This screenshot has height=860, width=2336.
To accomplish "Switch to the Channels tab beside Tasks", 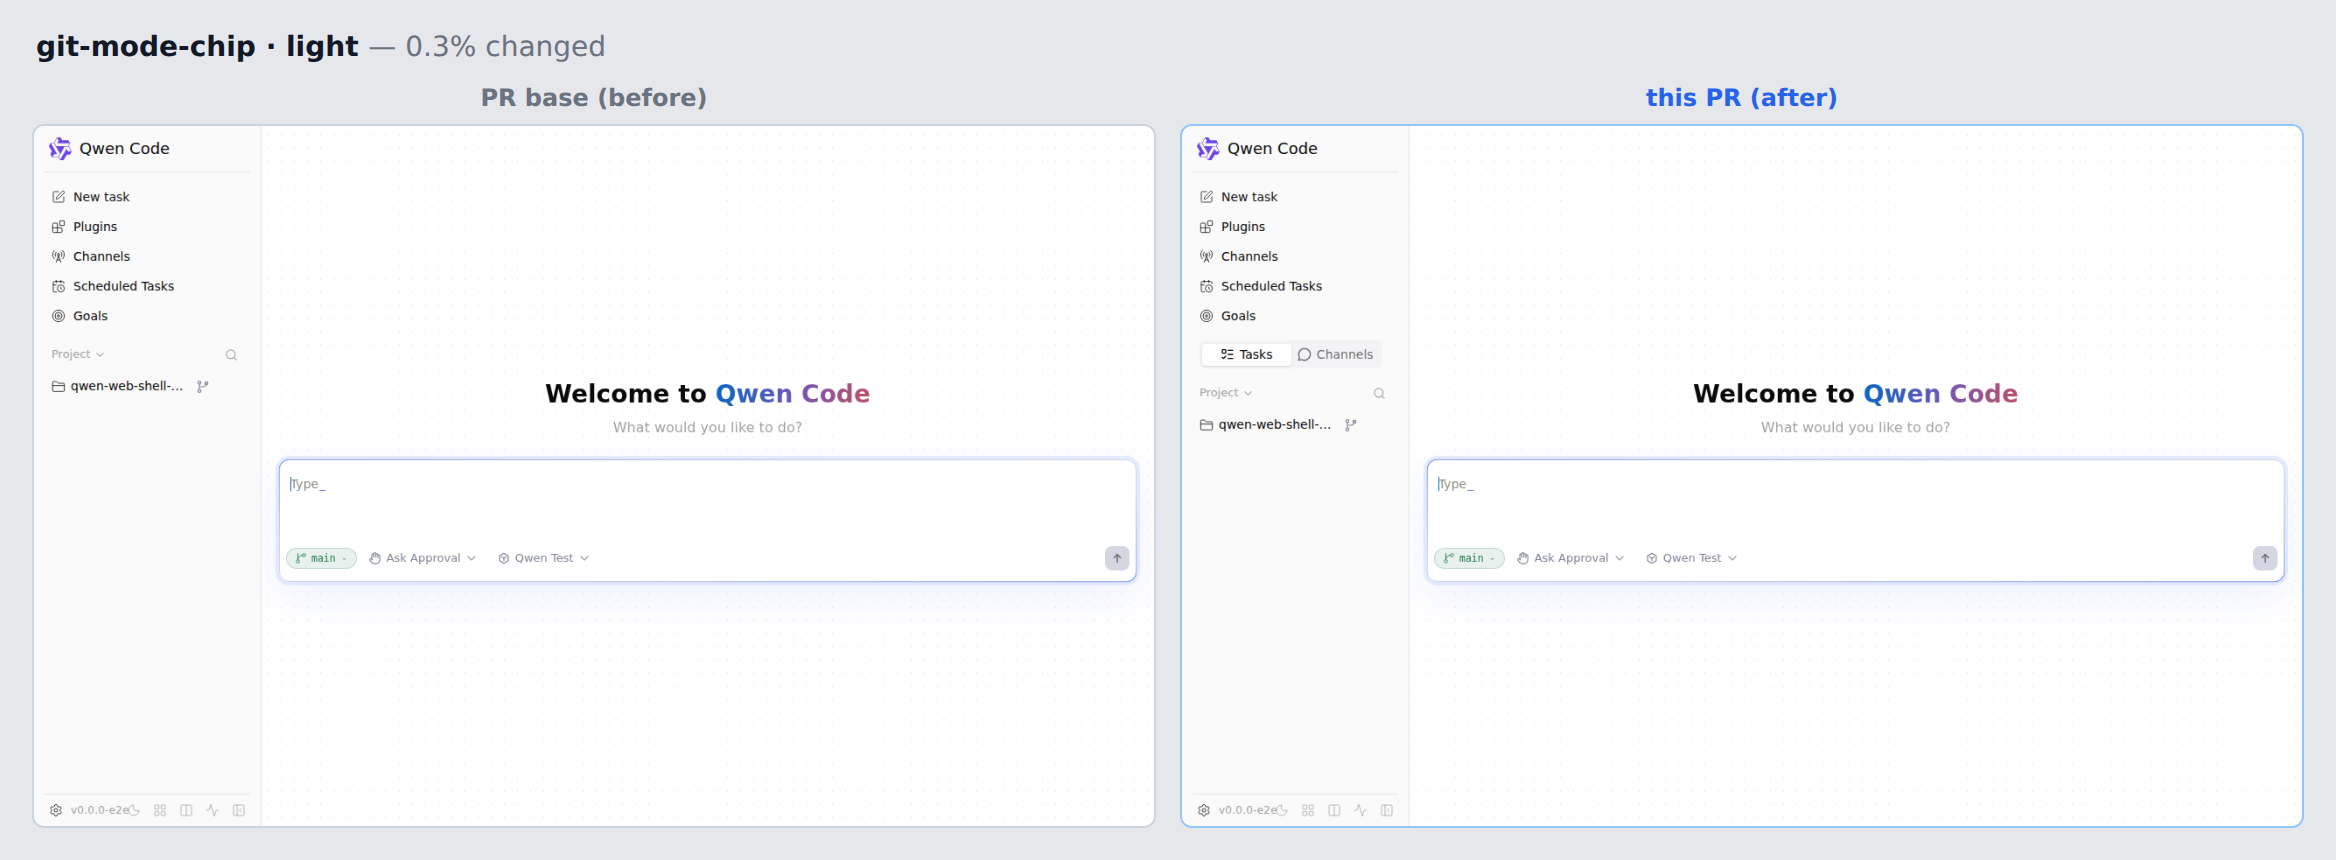I will point(1335,355).
